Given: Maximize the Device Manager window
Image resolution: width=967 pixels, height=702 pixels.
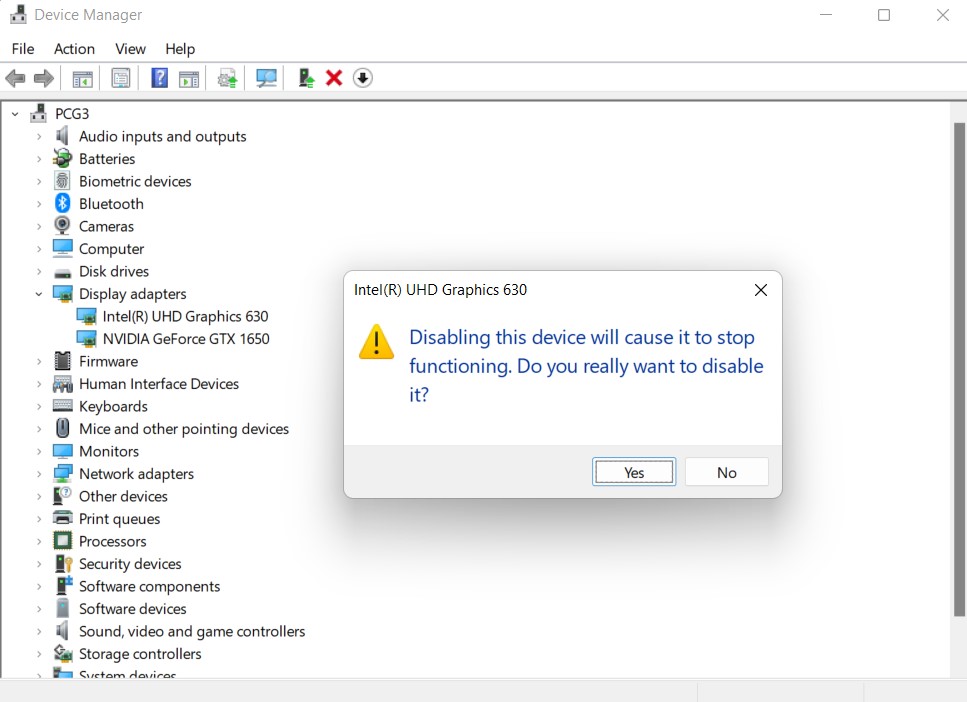Looking at the screenshot, I should click(x=884, y=15).
